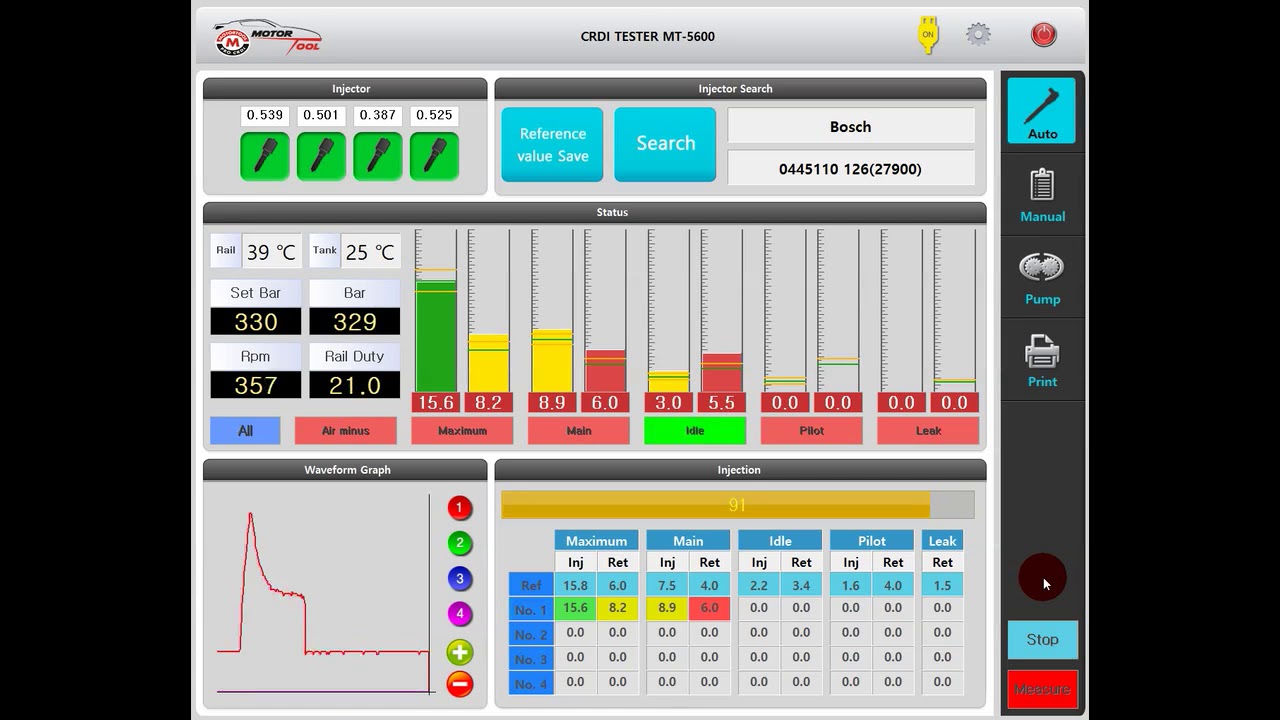
Task: Open settings with the gear icon
Action: pos(978,35)
